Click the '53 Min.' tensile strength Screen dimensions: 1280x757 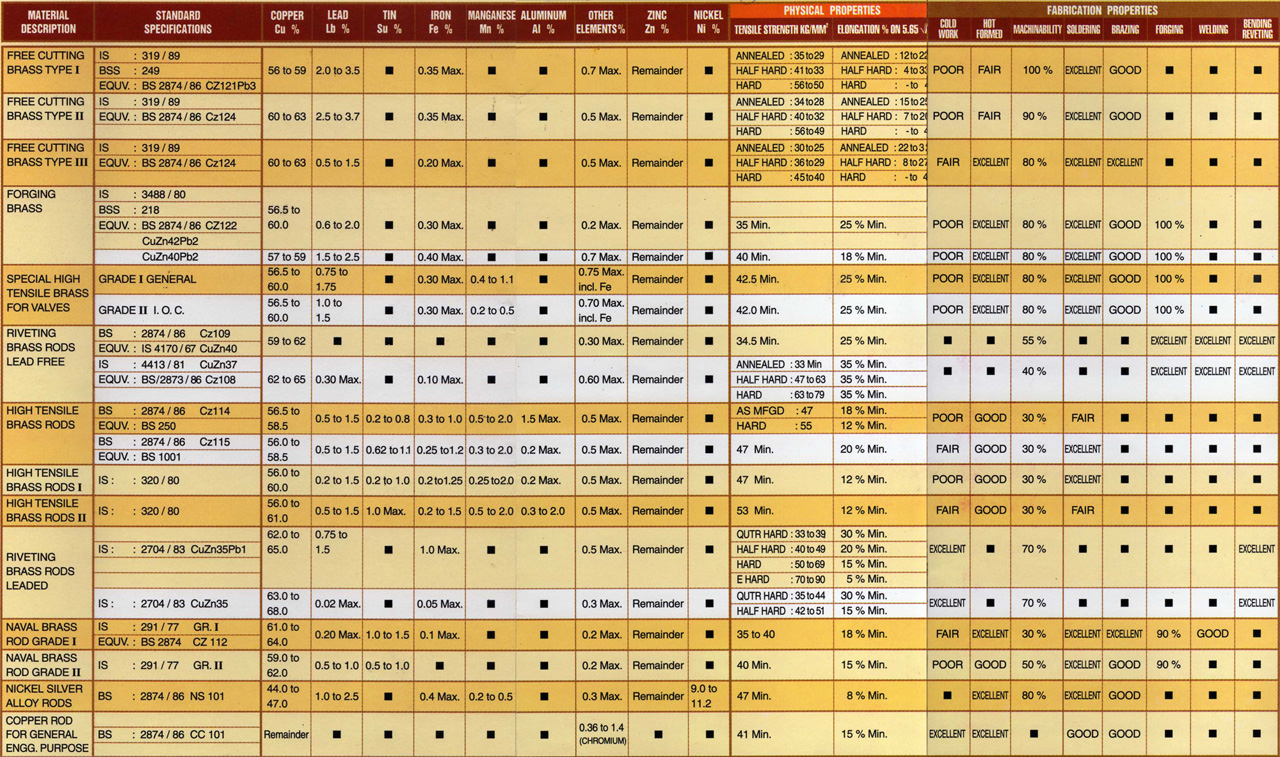tap(757, 511)
